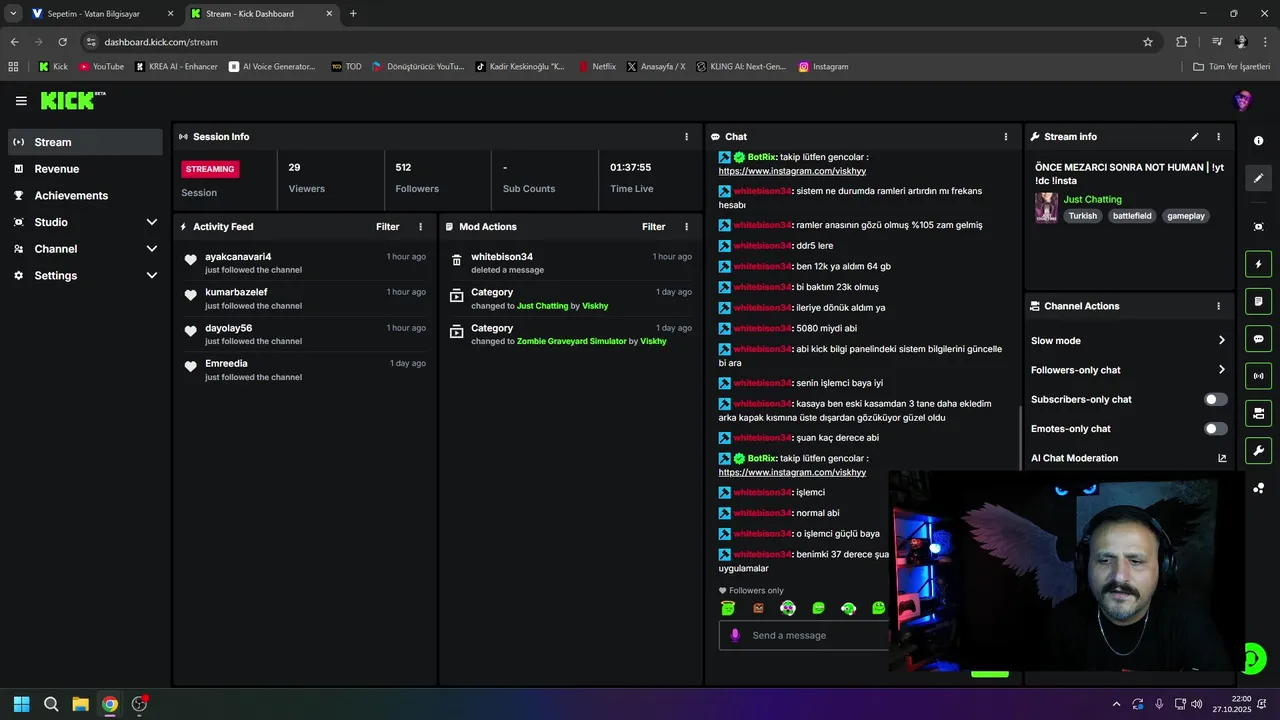
Task: Open Mod Actions Filter dropdown
Action: click(x=653, y=227)
